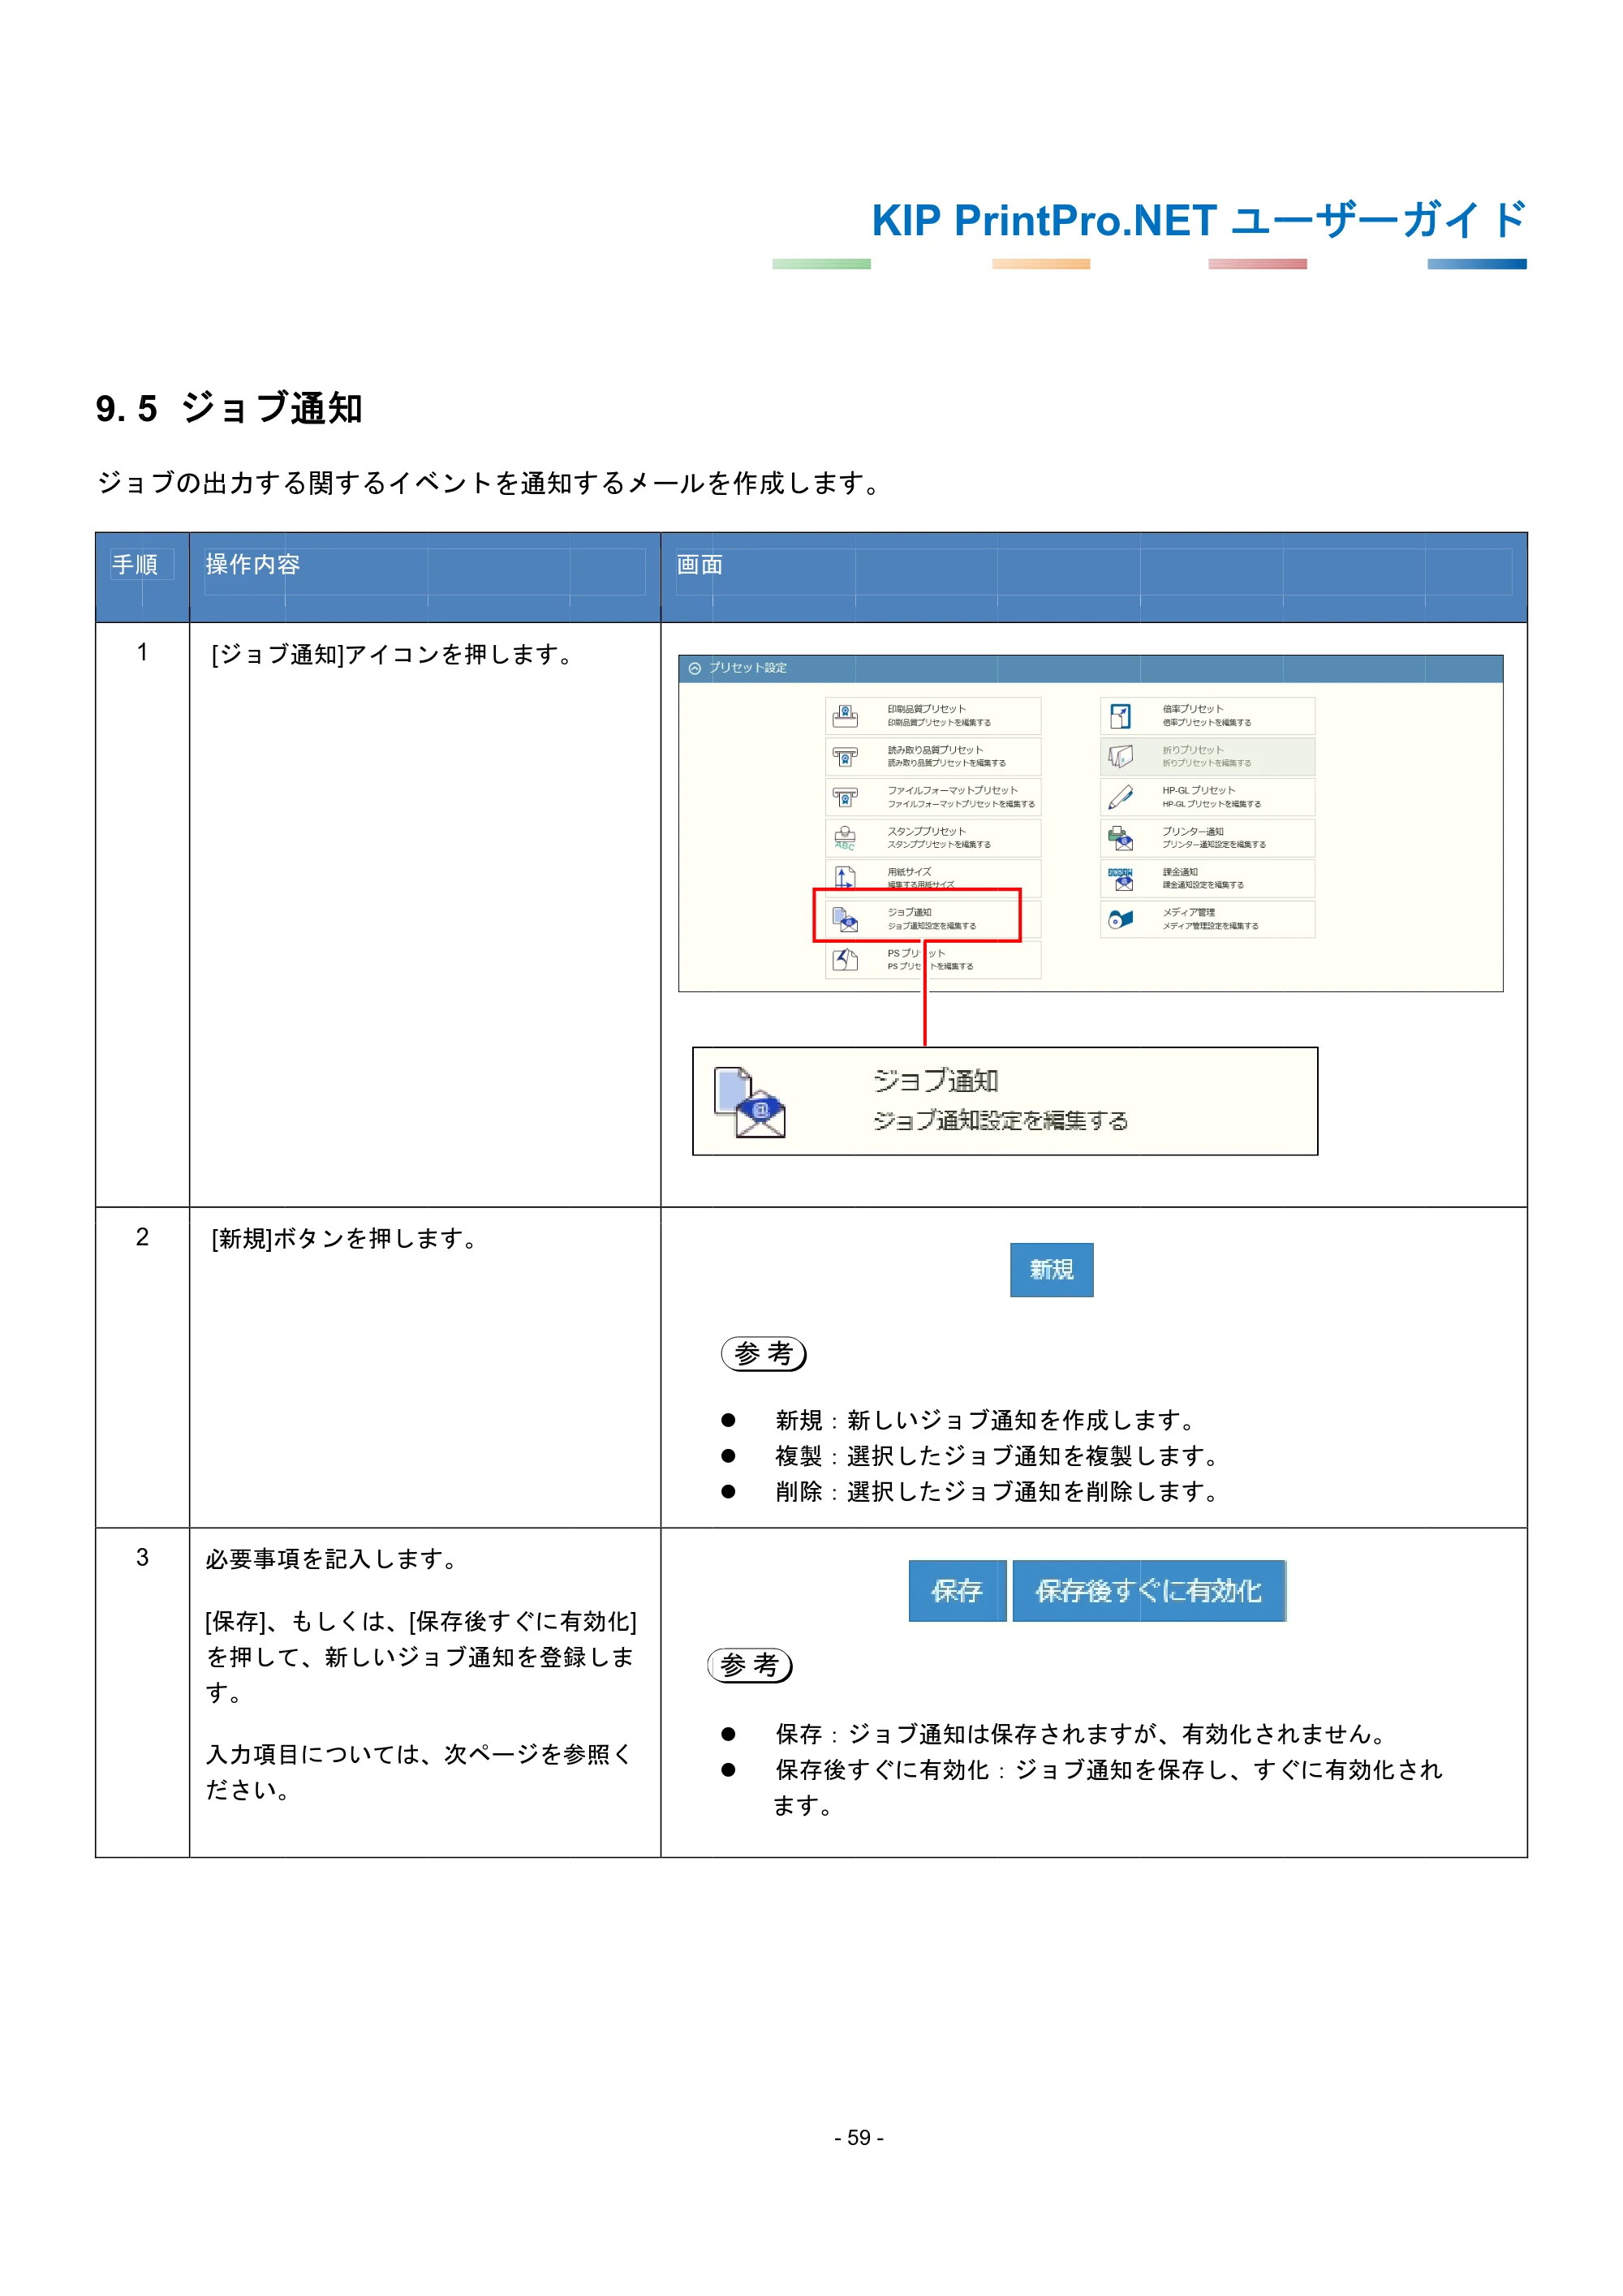The width and height of the screenshot is (1623, 2296).
Task: Click the 削除：選択したジョブ通知を削除します bullet
Action: click(997, 1492)
